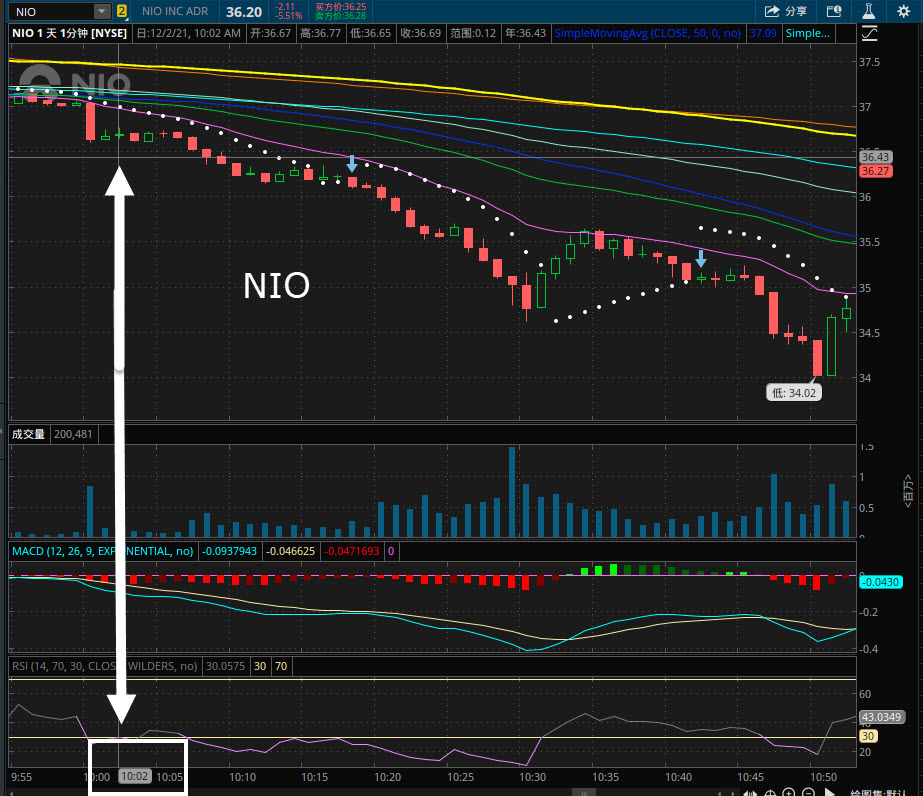
Task: Click the RSI oversold value 30 in header
Action: tap(260, 666)
